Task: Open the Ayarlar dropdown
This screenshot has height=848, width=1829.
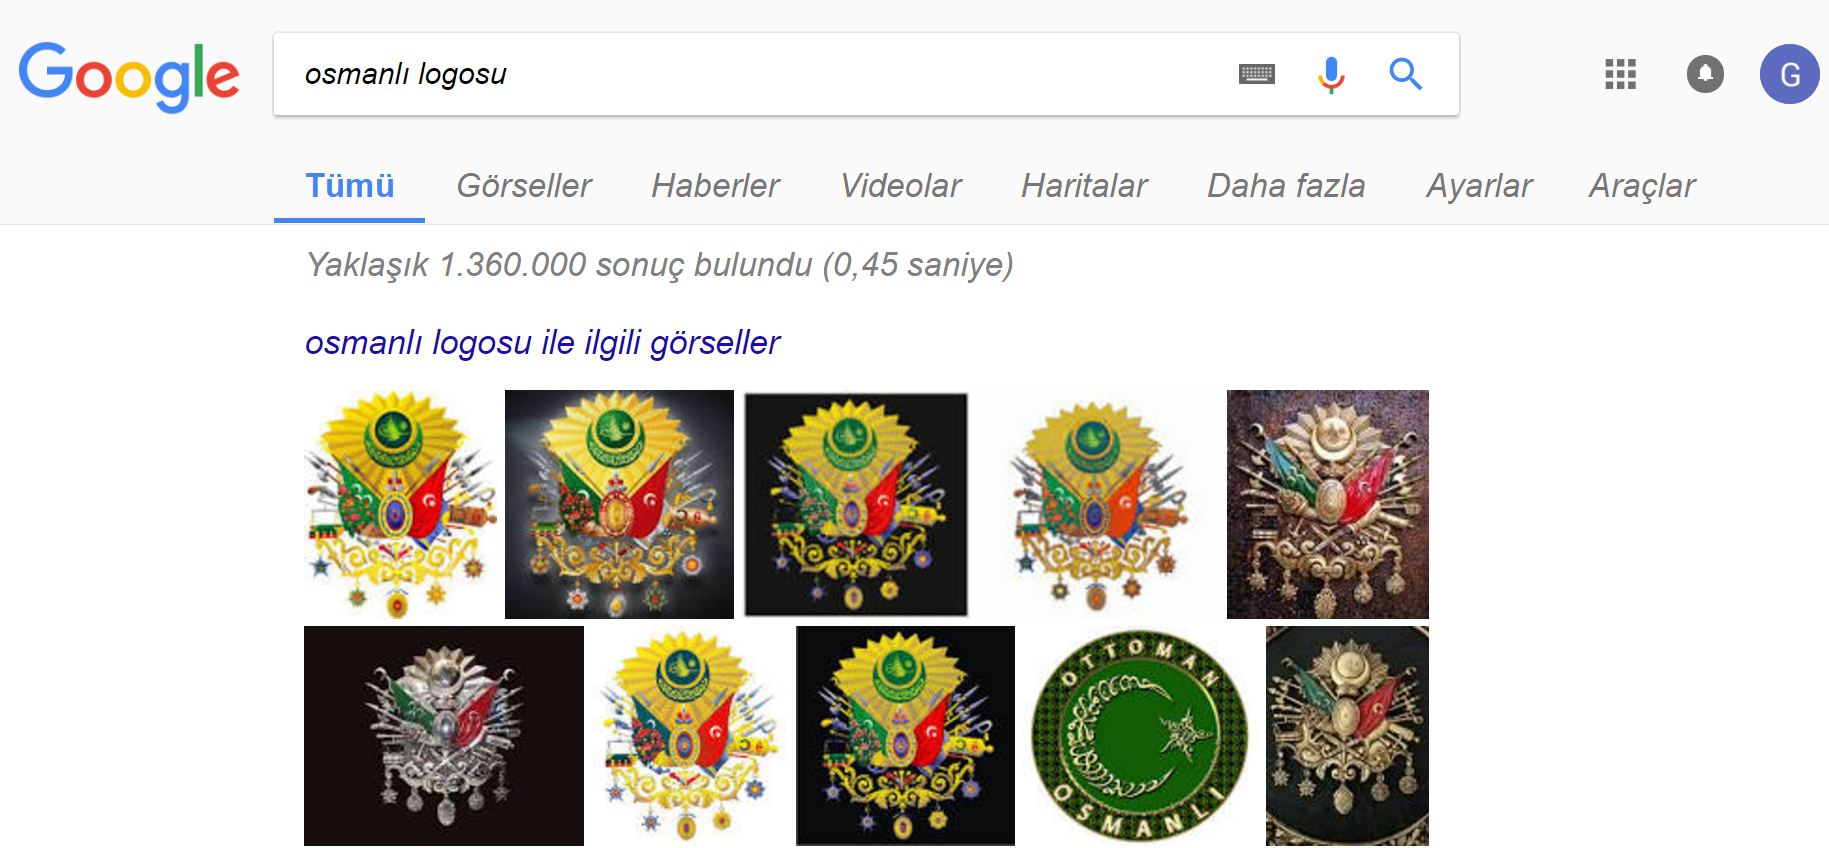Action: click(x=1479, y=186)
